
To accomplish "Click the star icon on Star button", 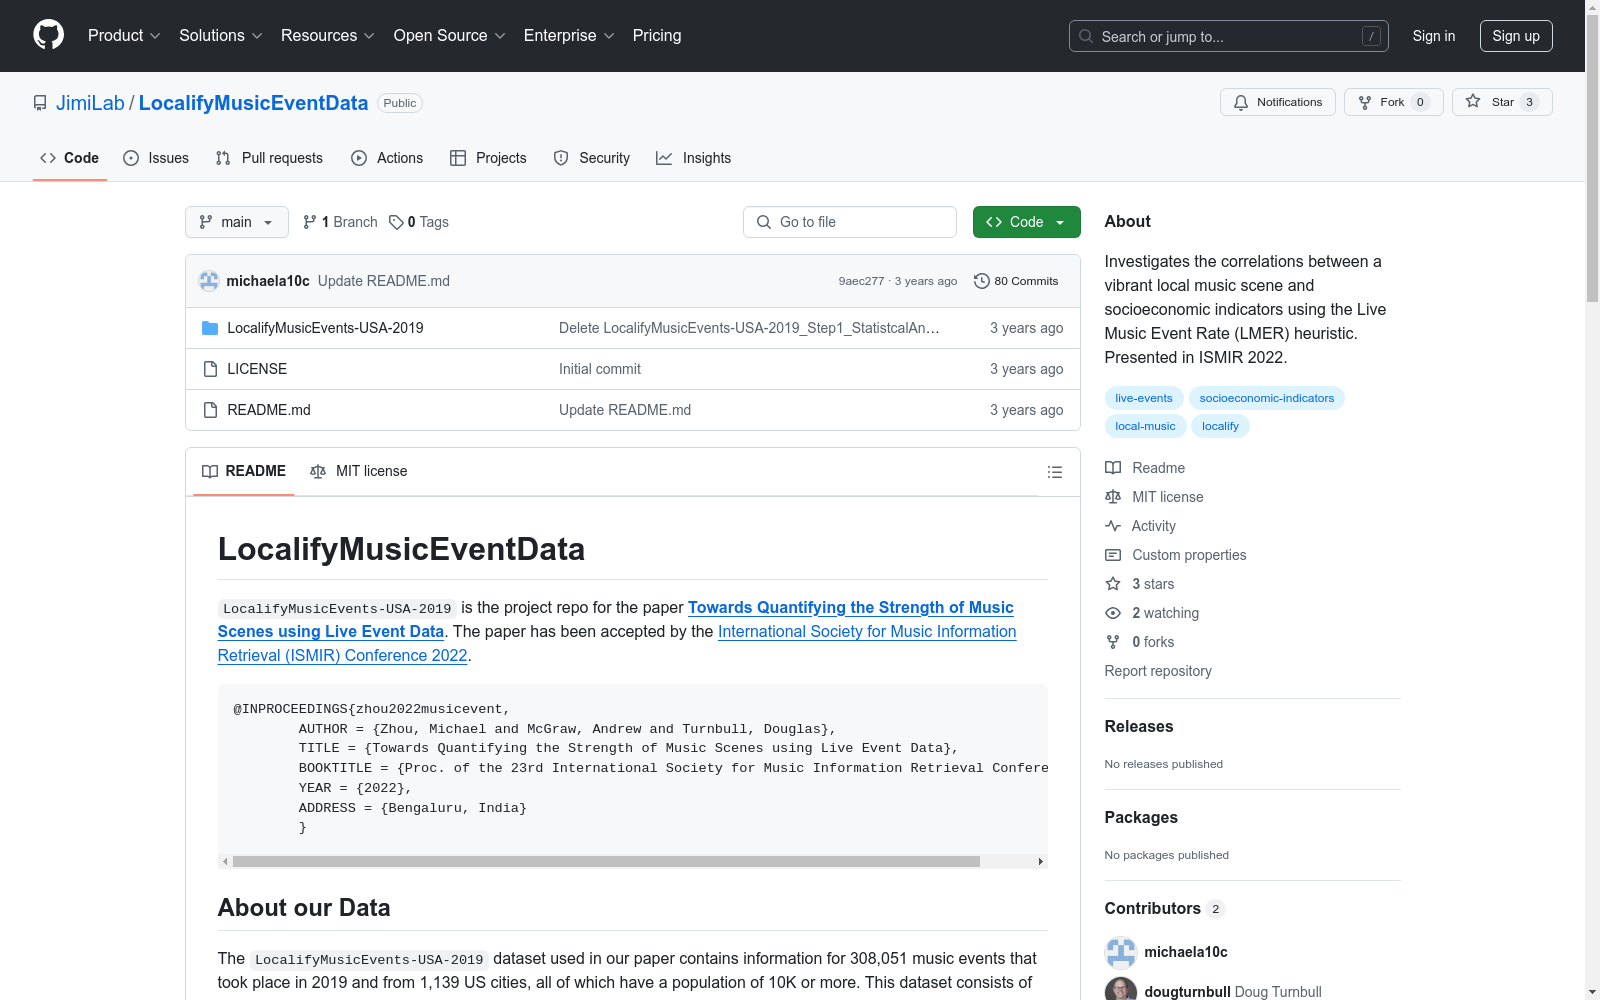I will pos(1473,101).
